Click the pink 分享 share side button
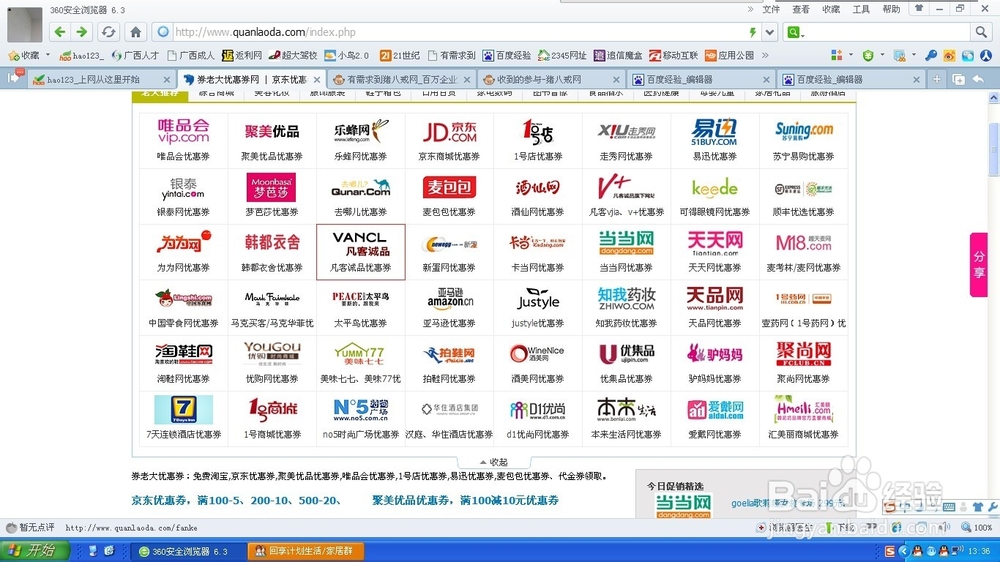1000x562 pixels. click(x=978, y=264)
